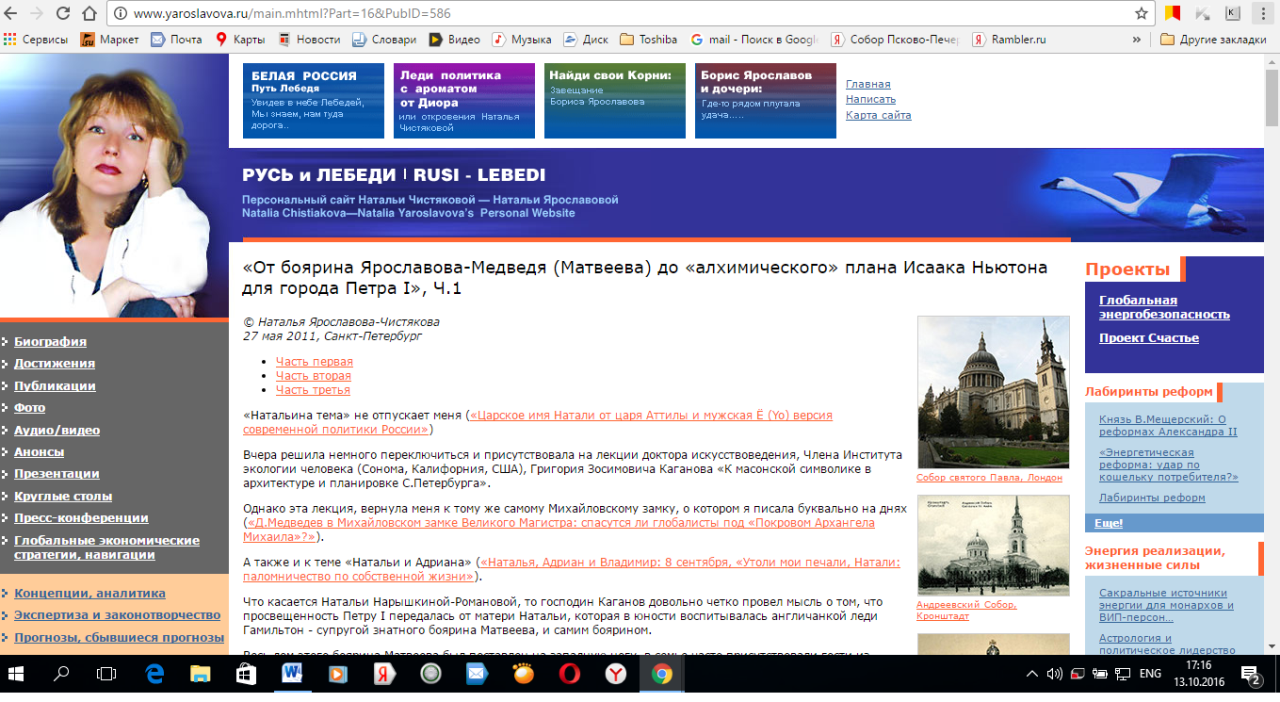
Task: Open Аудио/видео in the sidebar menu
Action: click(x=57, y=430)
